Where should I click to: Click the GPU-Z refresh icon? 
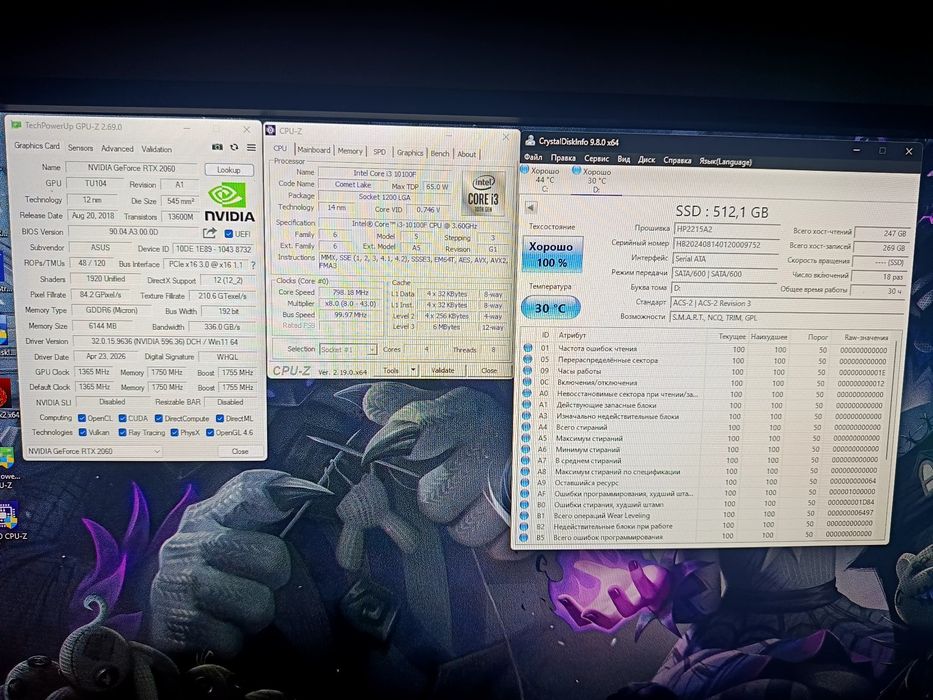click(x=234, y=147)
